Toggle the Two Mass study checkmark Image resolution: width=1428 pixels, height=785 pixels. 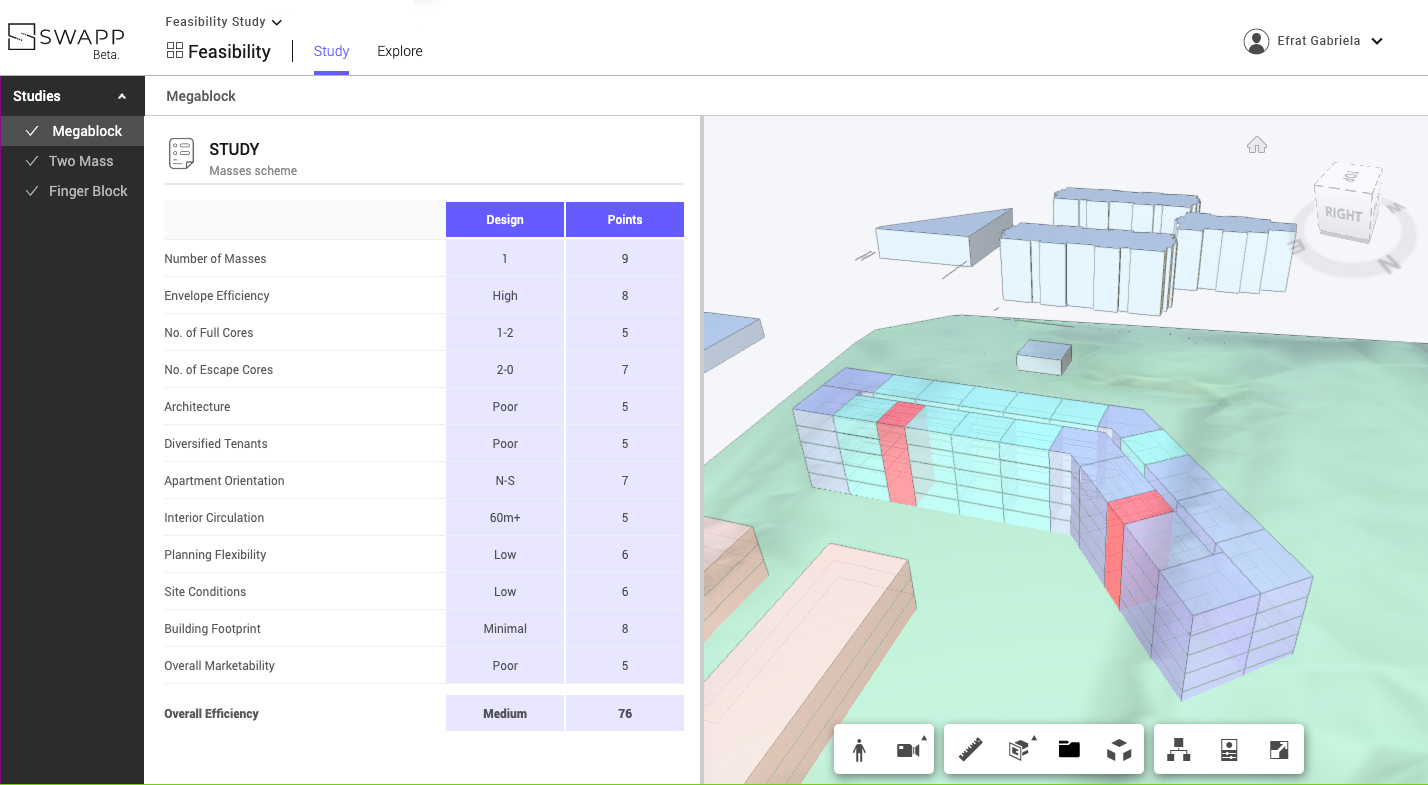point(32,161)
